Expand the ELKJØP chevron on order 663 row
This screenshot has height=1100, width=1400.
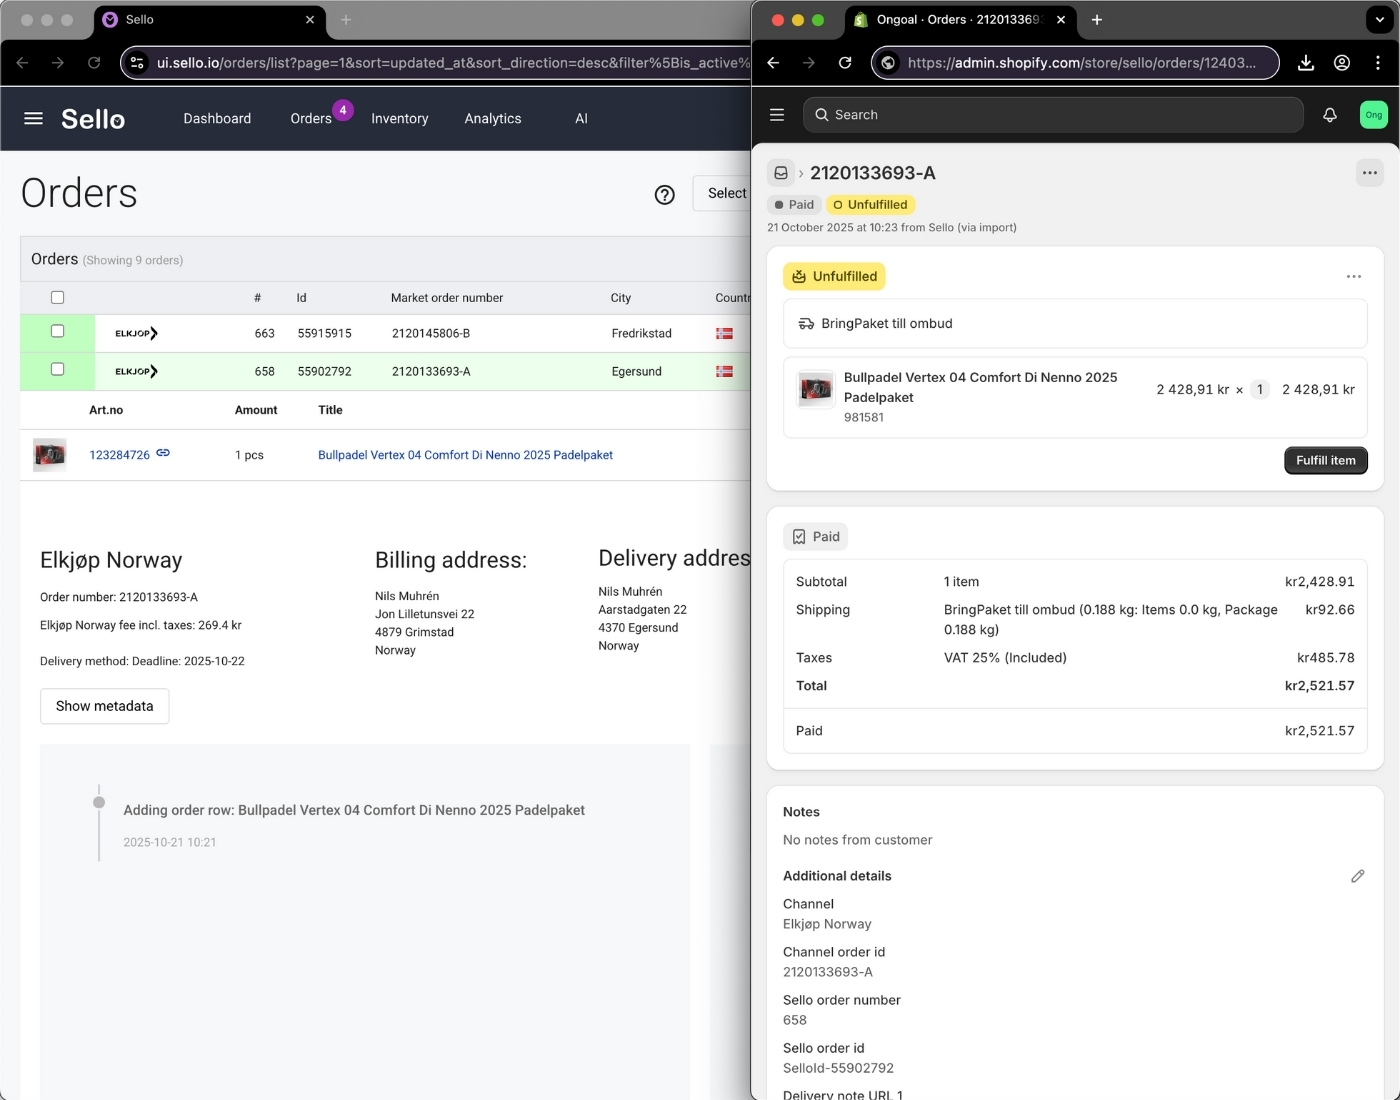pos(155,333)
